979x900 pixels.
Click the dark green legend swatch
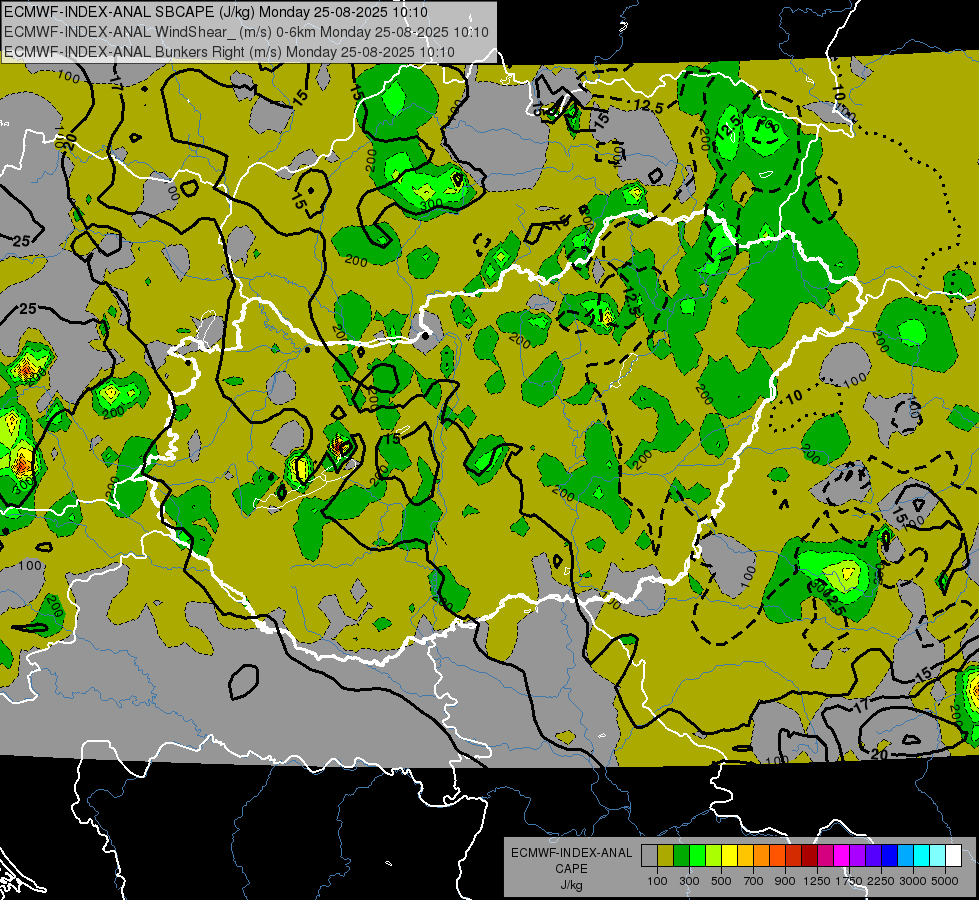(681, 856)
